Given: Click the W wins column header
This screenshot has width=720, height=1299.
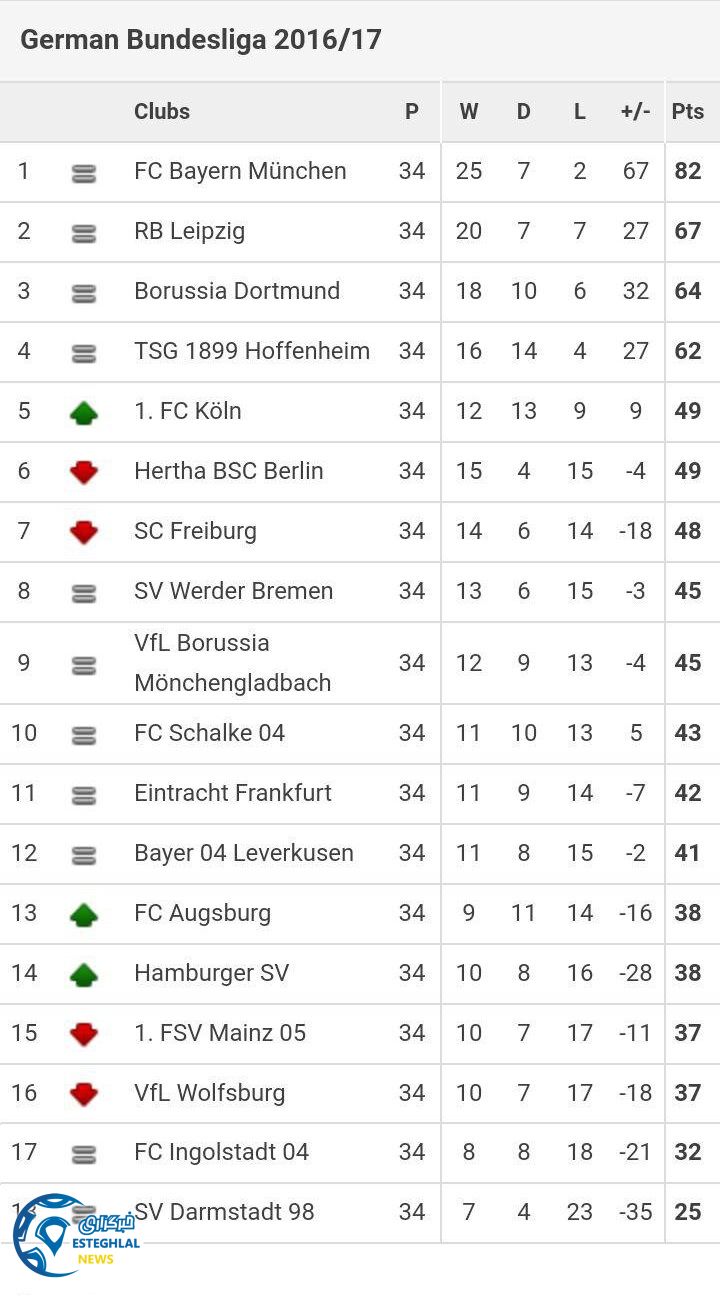Looking at the screenshot, I should click(x=469, y=111).
